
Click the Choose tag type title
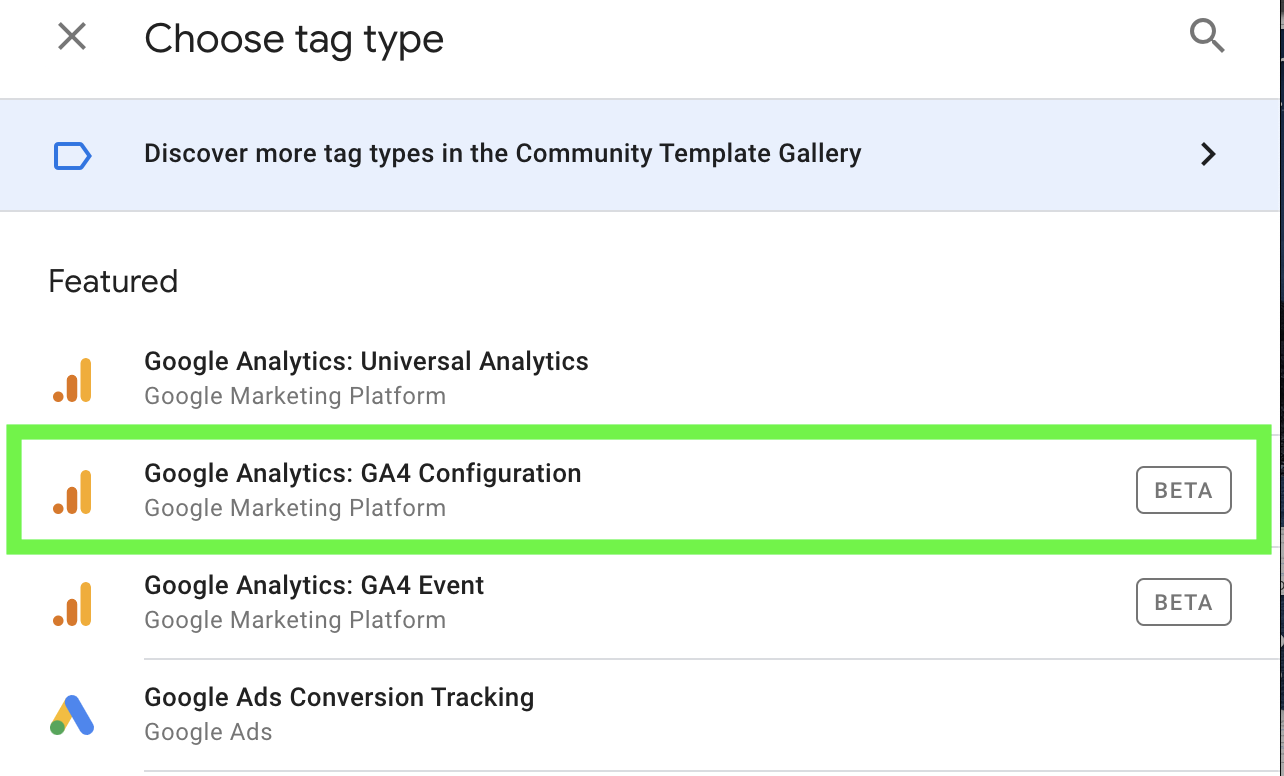coord(294,40)
